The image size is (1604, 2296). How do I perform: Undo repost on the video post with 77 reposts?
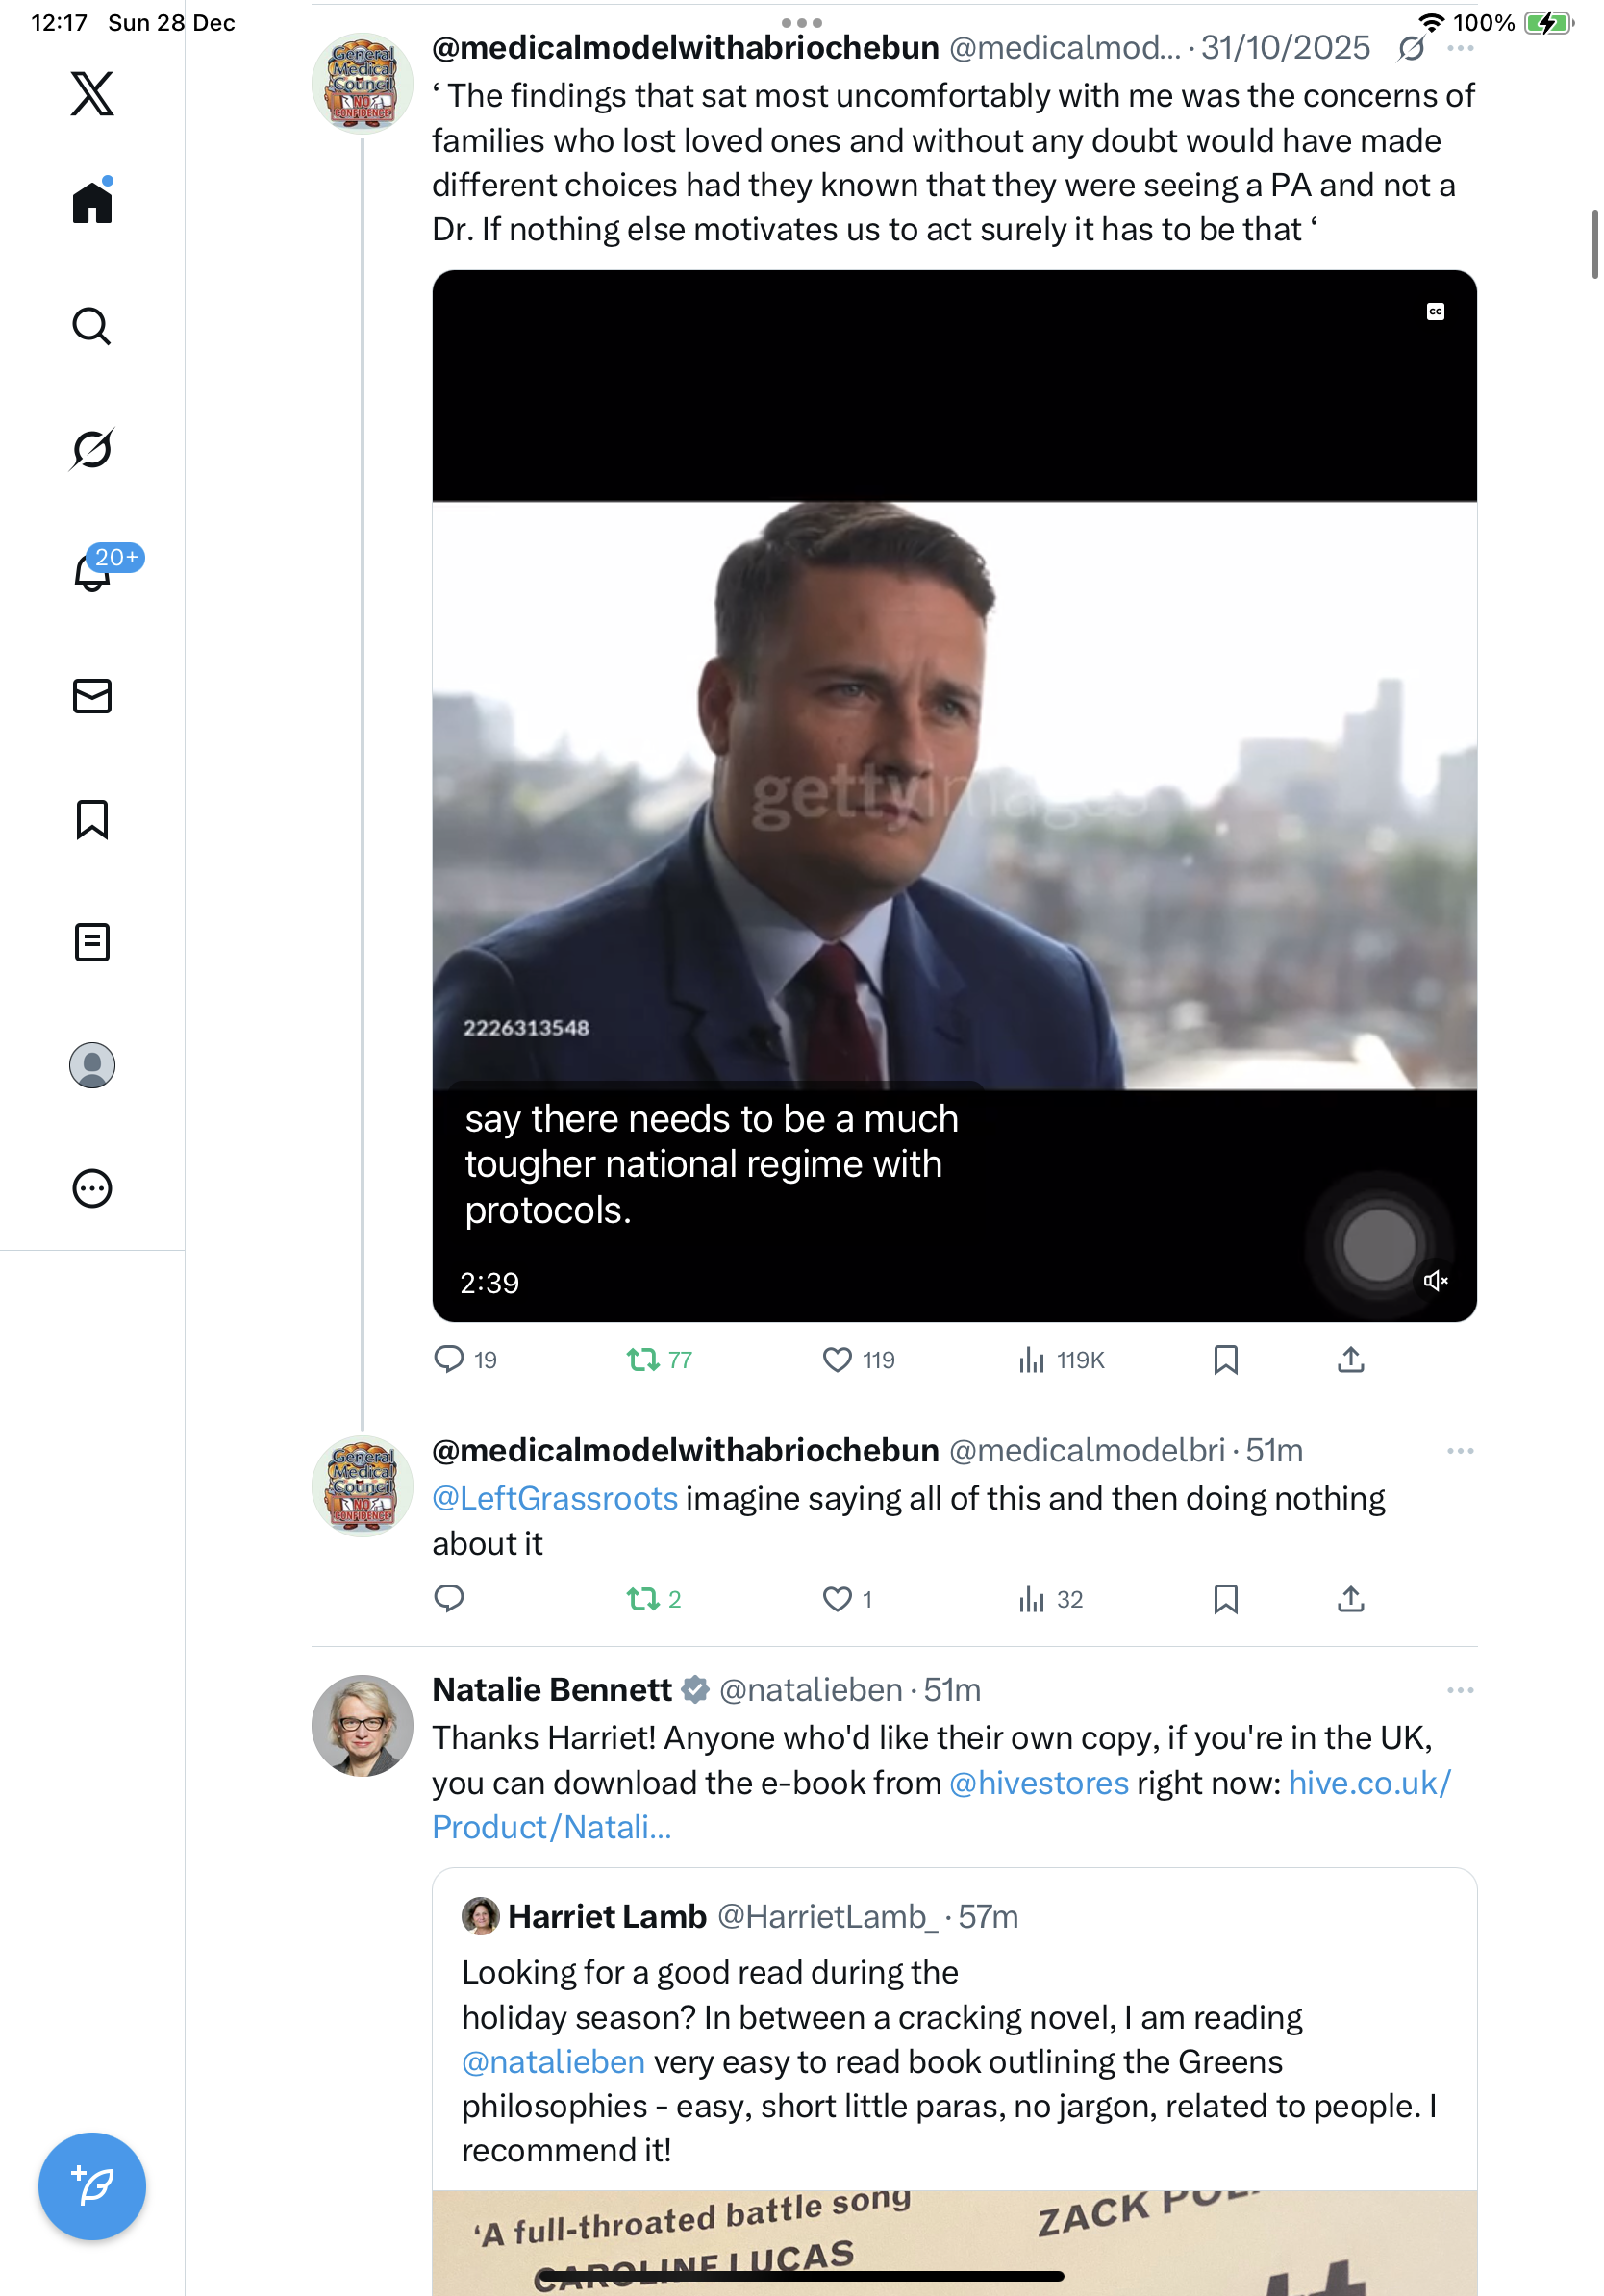(x=643, y=1360)
